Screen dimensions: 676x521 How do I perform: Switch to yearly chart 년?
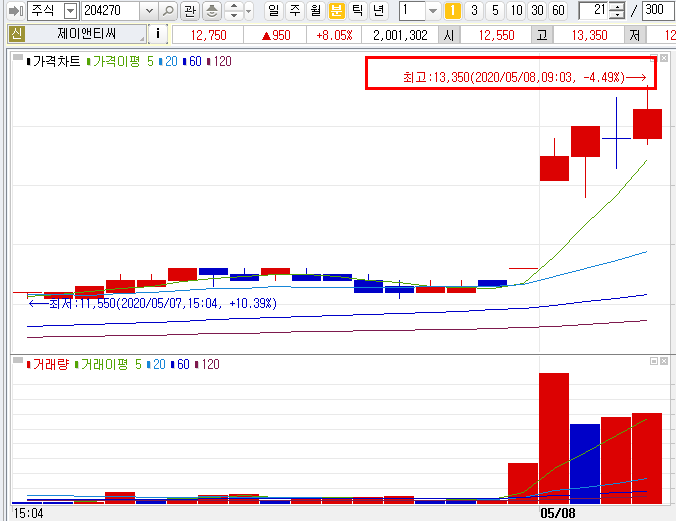[x=379, y=11]
